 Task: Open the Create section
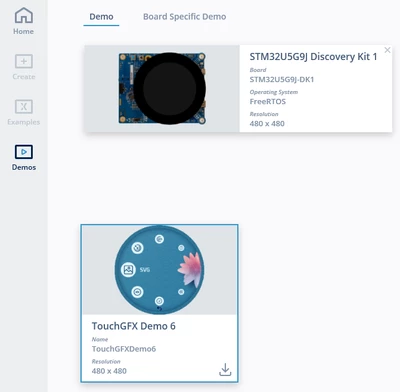[x=24, y=67]
